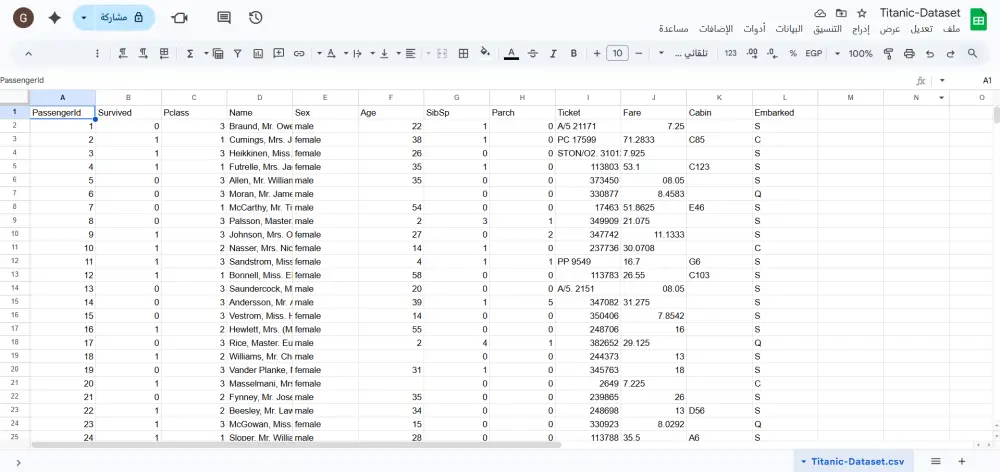Click the sheet direction table icon
1000x472 pixels.
coord(164,54)
